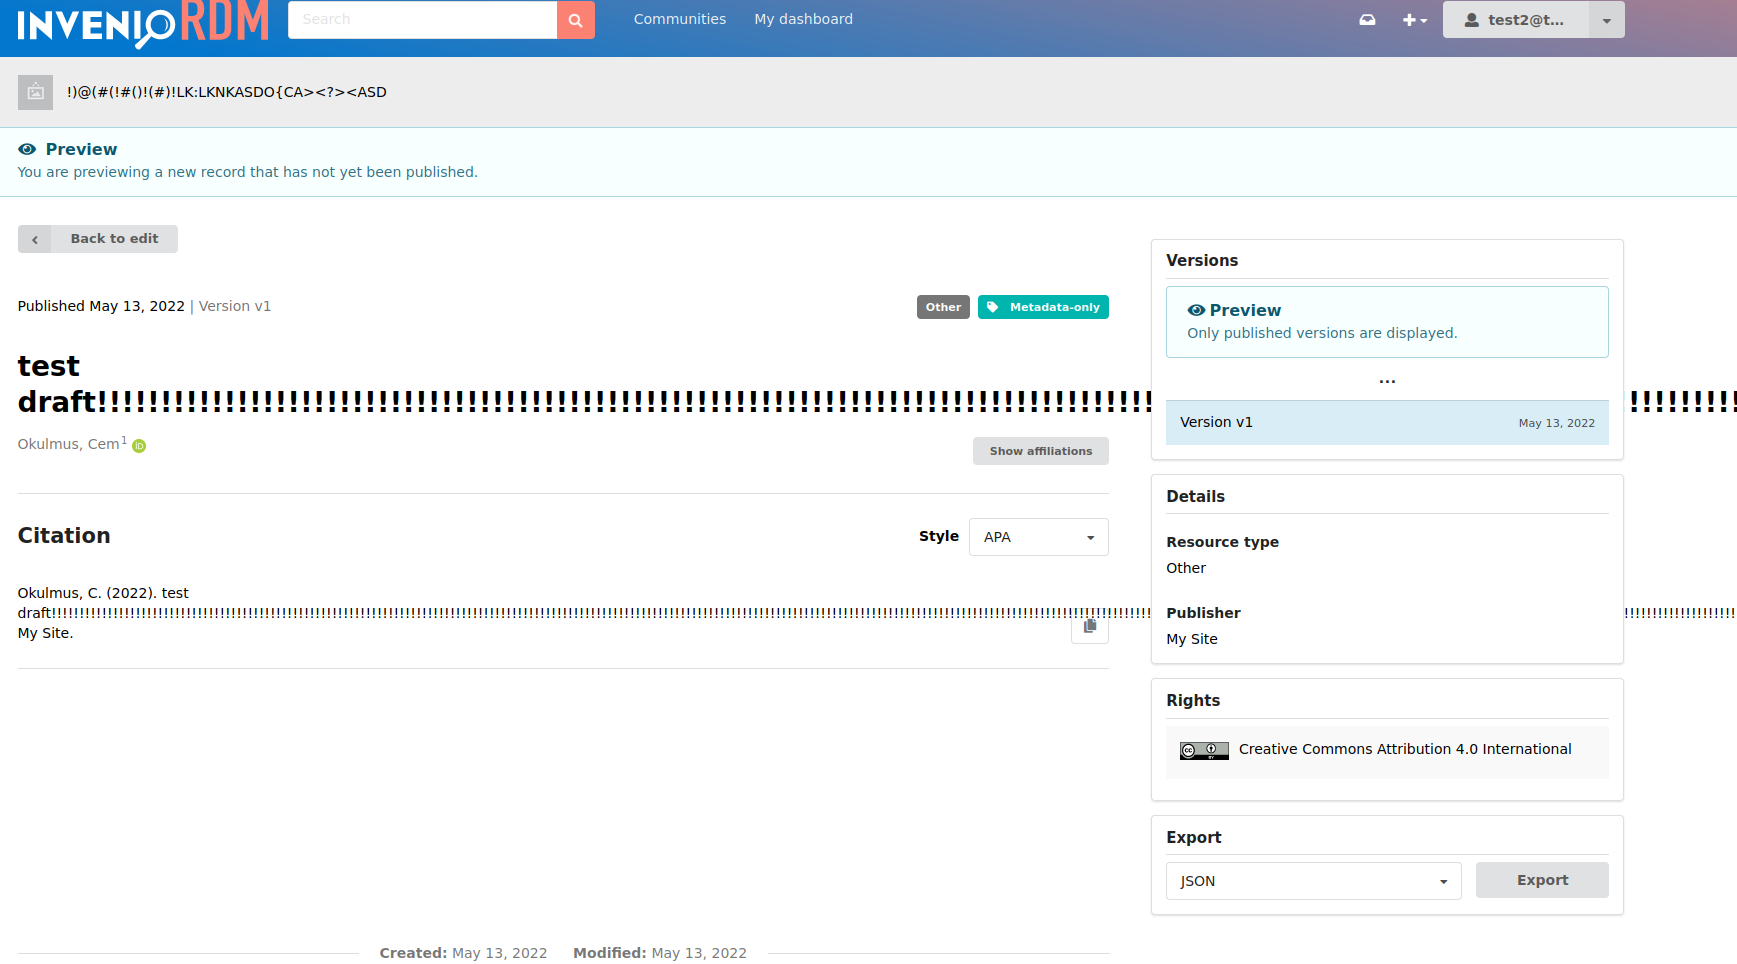Click the Back to edit button
The width and height of the screenshot is (1737, 964).
click(97, 239)
